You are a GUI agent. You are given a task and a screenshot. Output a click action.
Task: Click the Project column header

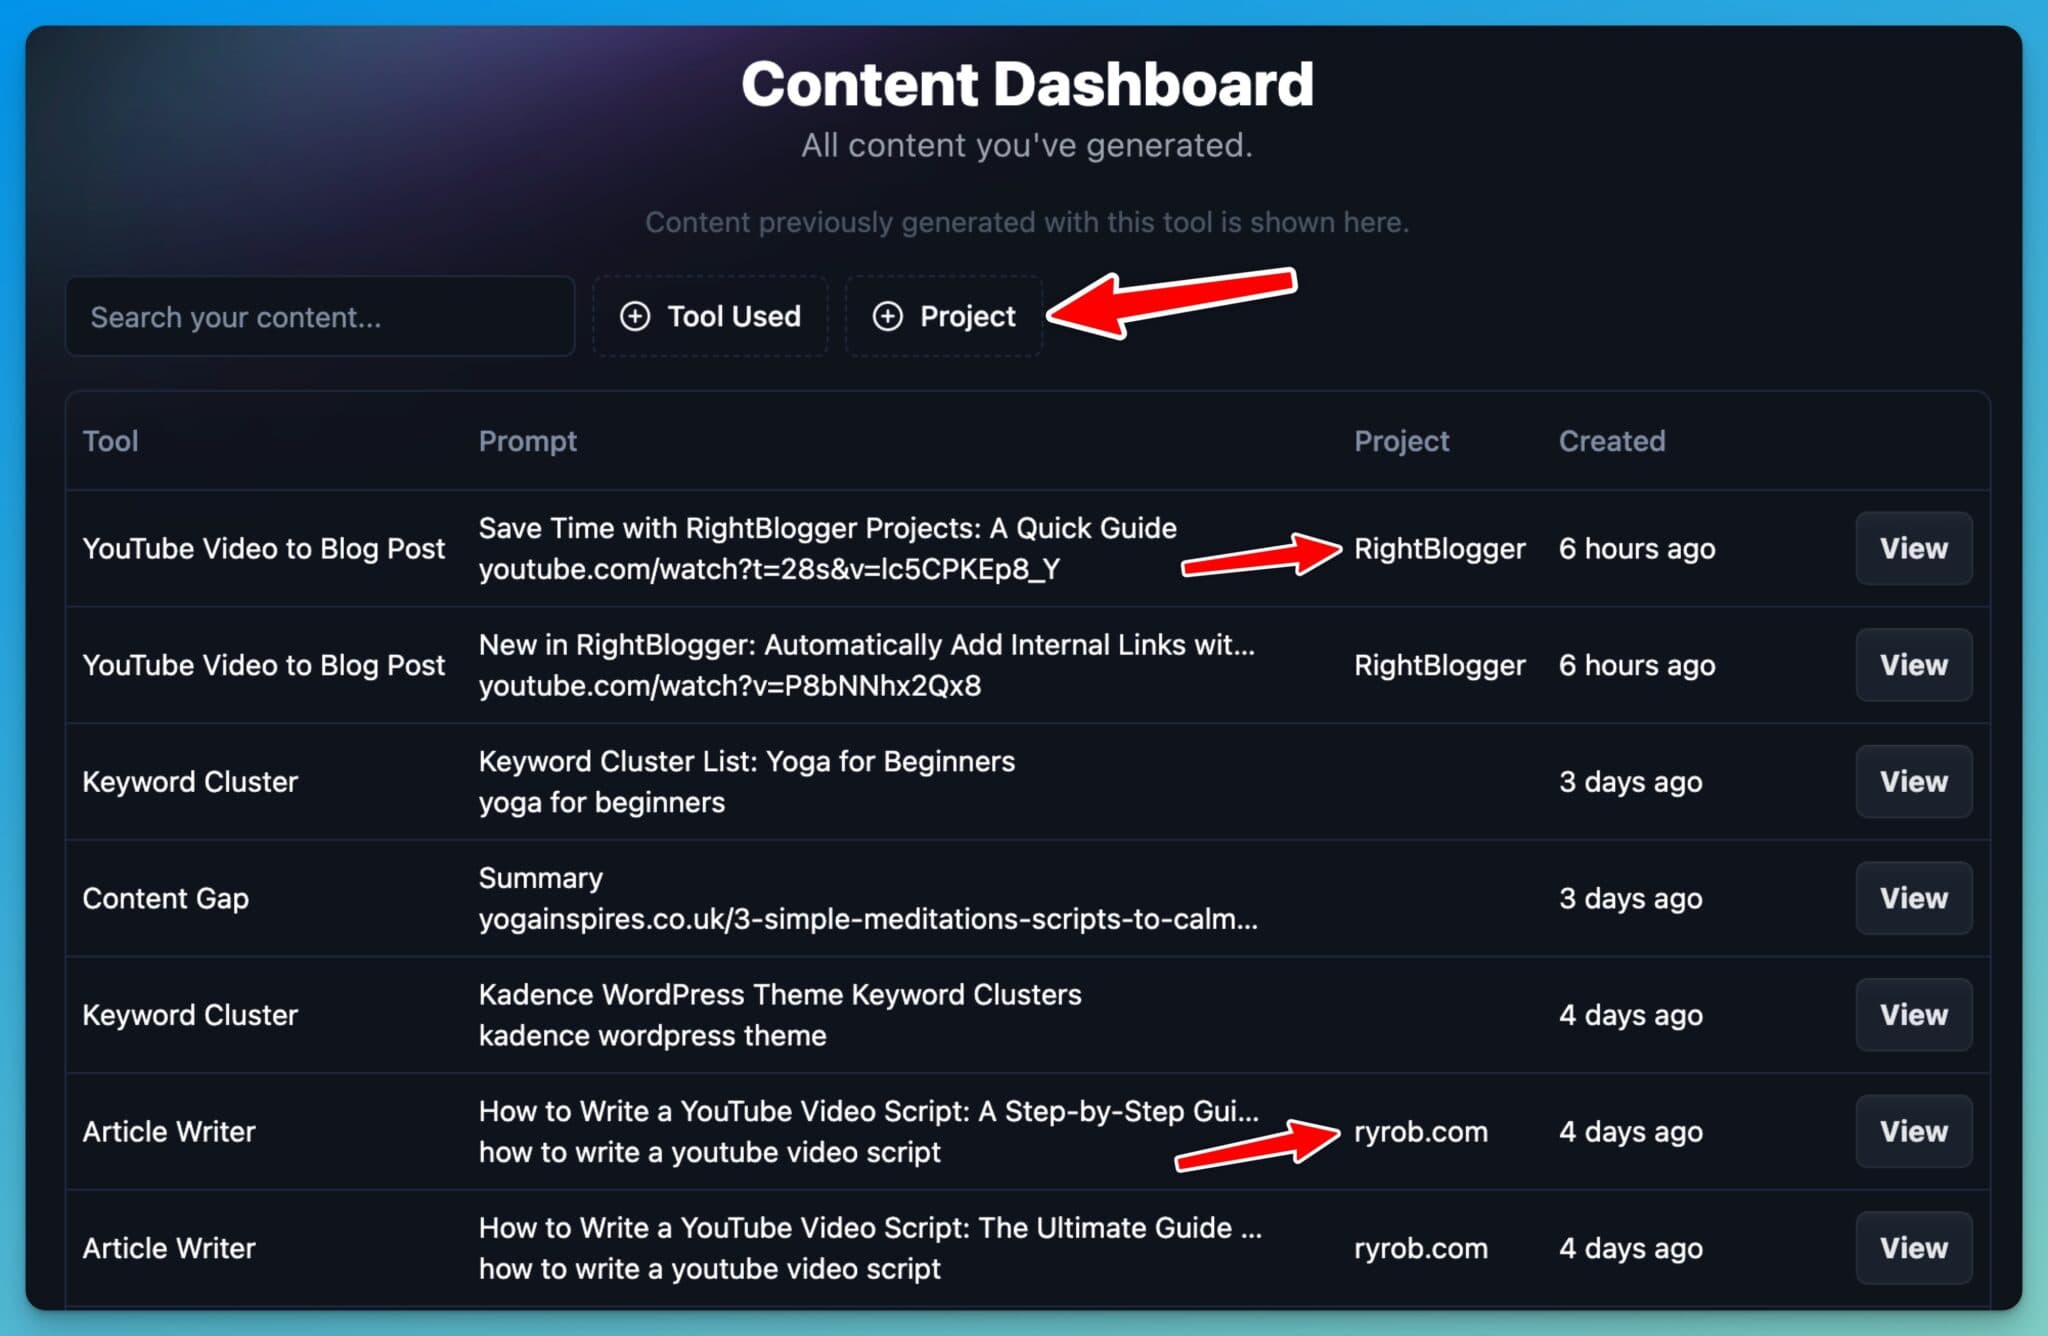click(1401, 441)
